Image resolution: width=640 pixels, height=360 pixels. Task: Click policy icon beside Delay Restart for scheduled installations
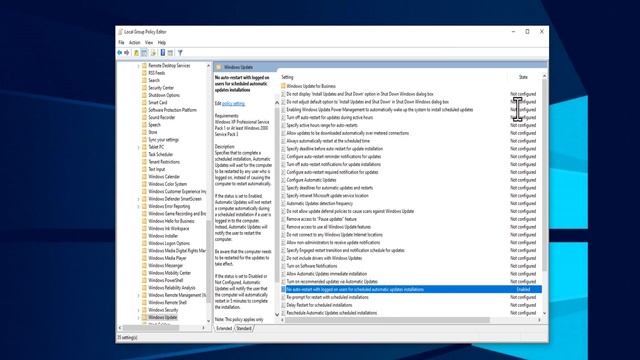coord(283,305)
